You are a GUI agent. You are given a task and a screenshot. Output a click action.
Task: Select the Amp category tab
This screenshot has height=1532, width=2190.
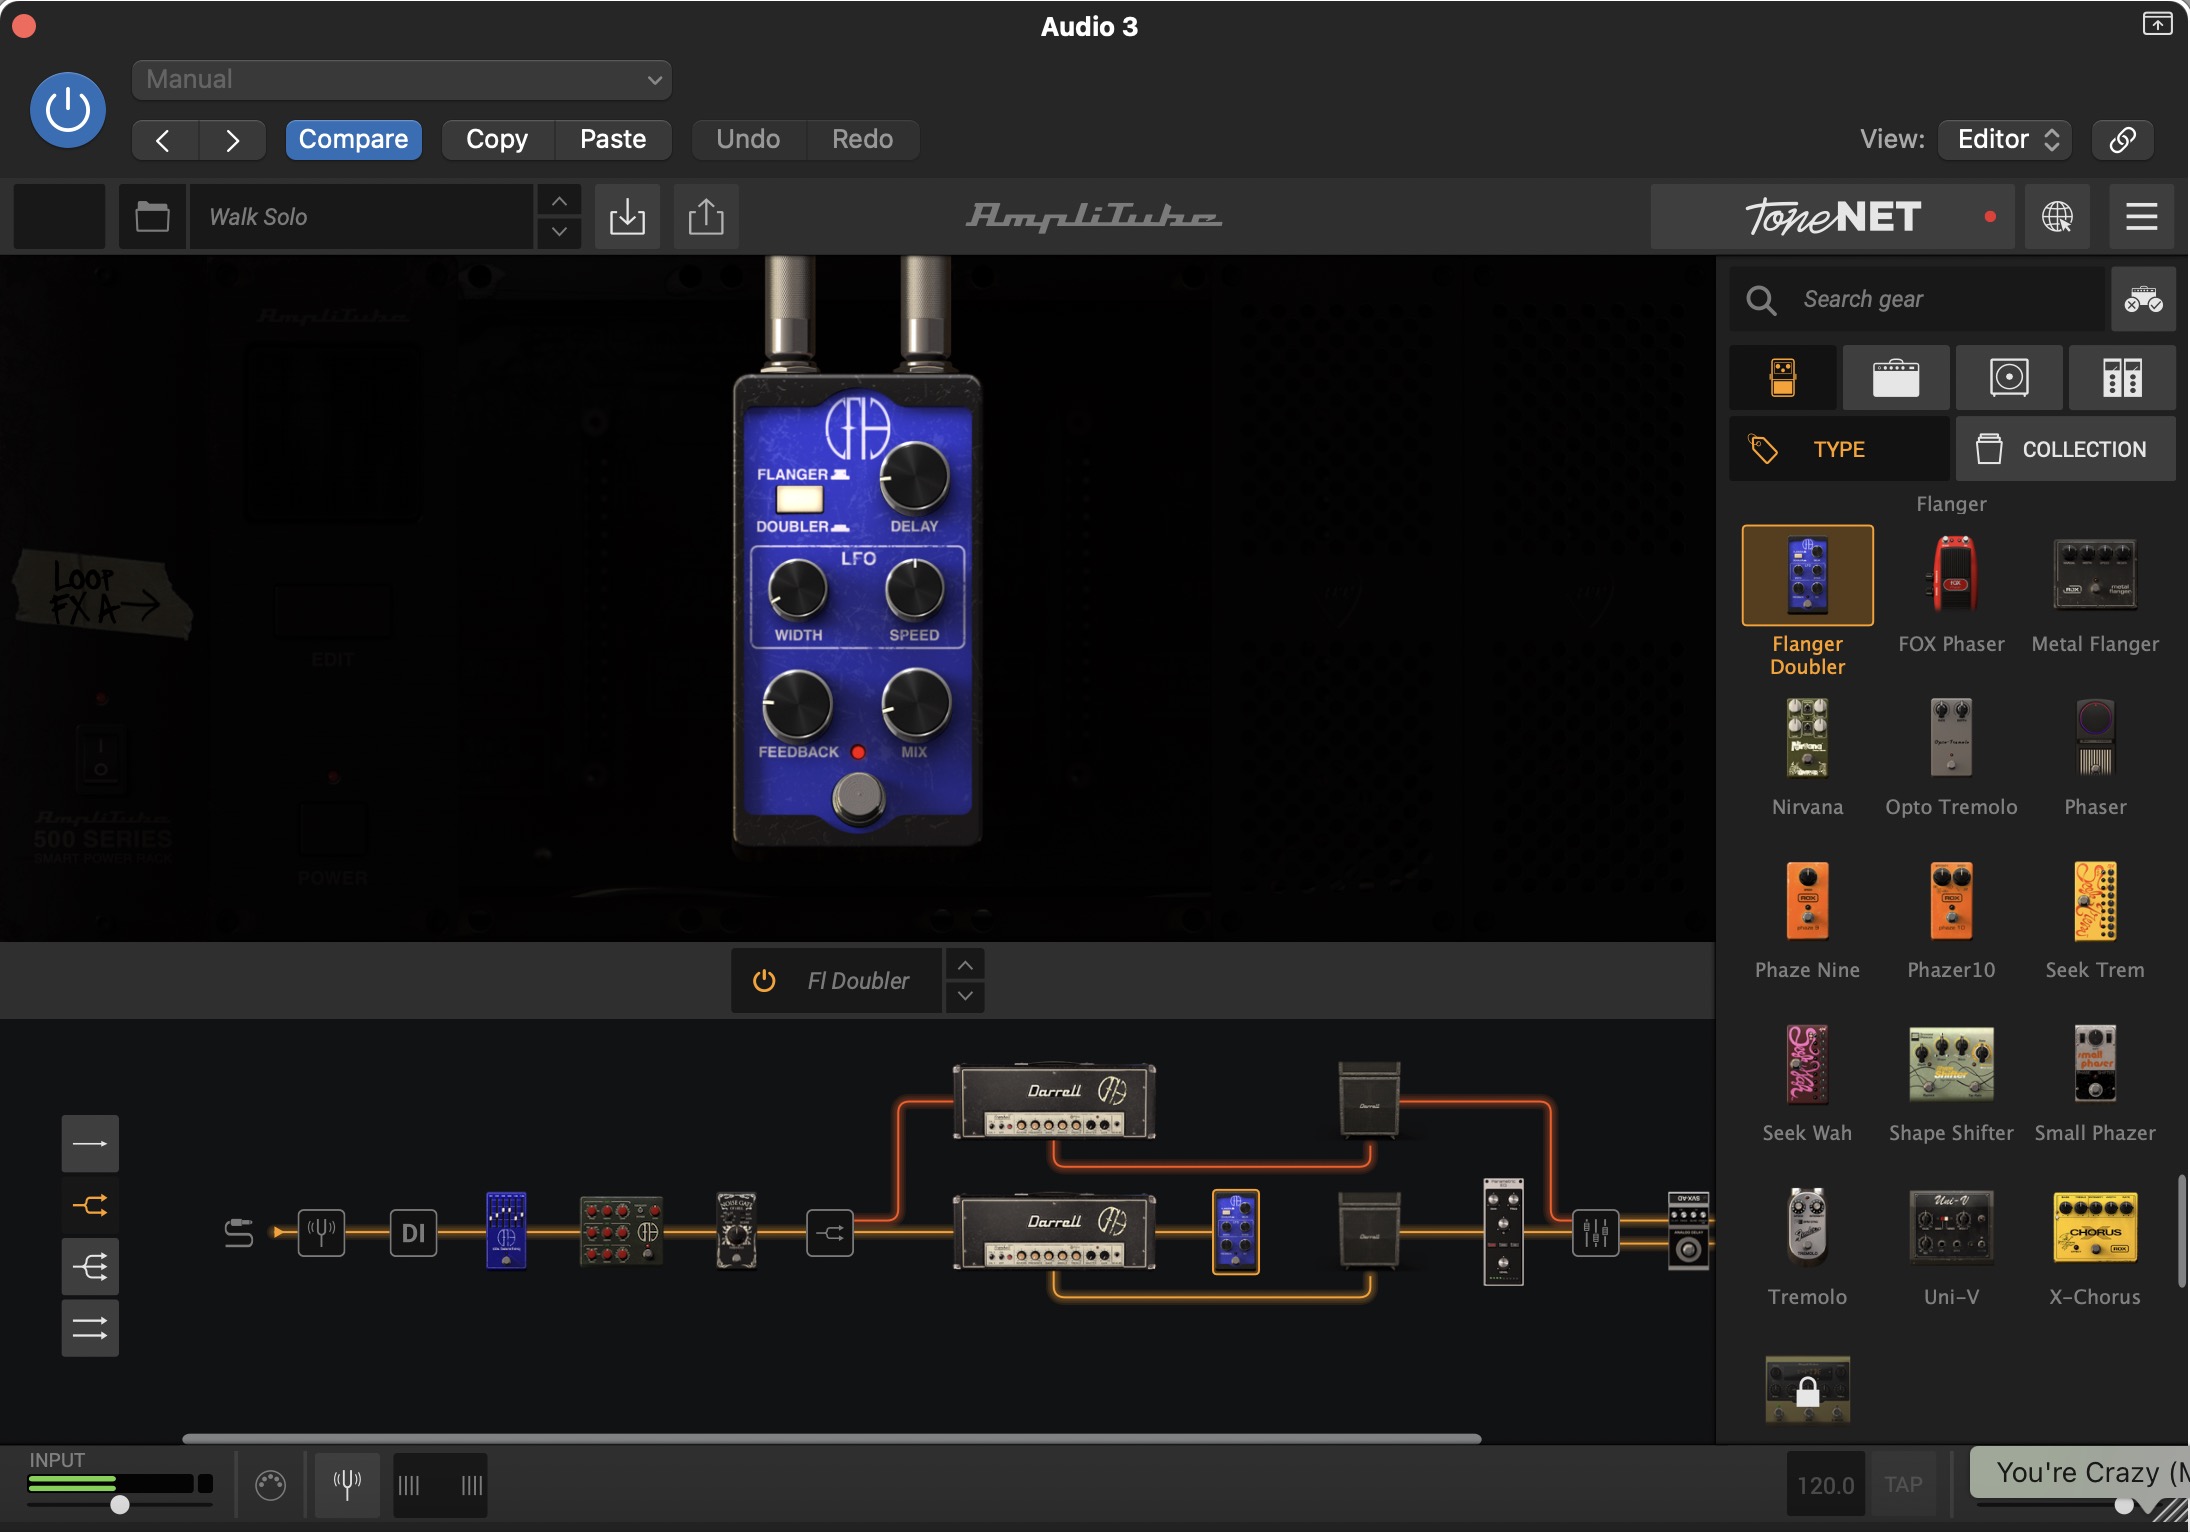click(1896, 378)
